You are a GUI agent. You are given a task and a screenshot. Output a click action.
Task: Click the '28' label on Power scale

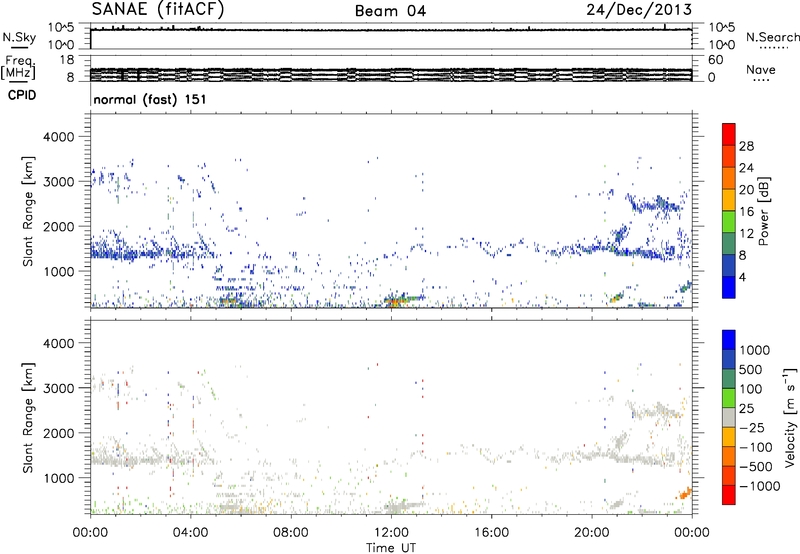(746, 146)
